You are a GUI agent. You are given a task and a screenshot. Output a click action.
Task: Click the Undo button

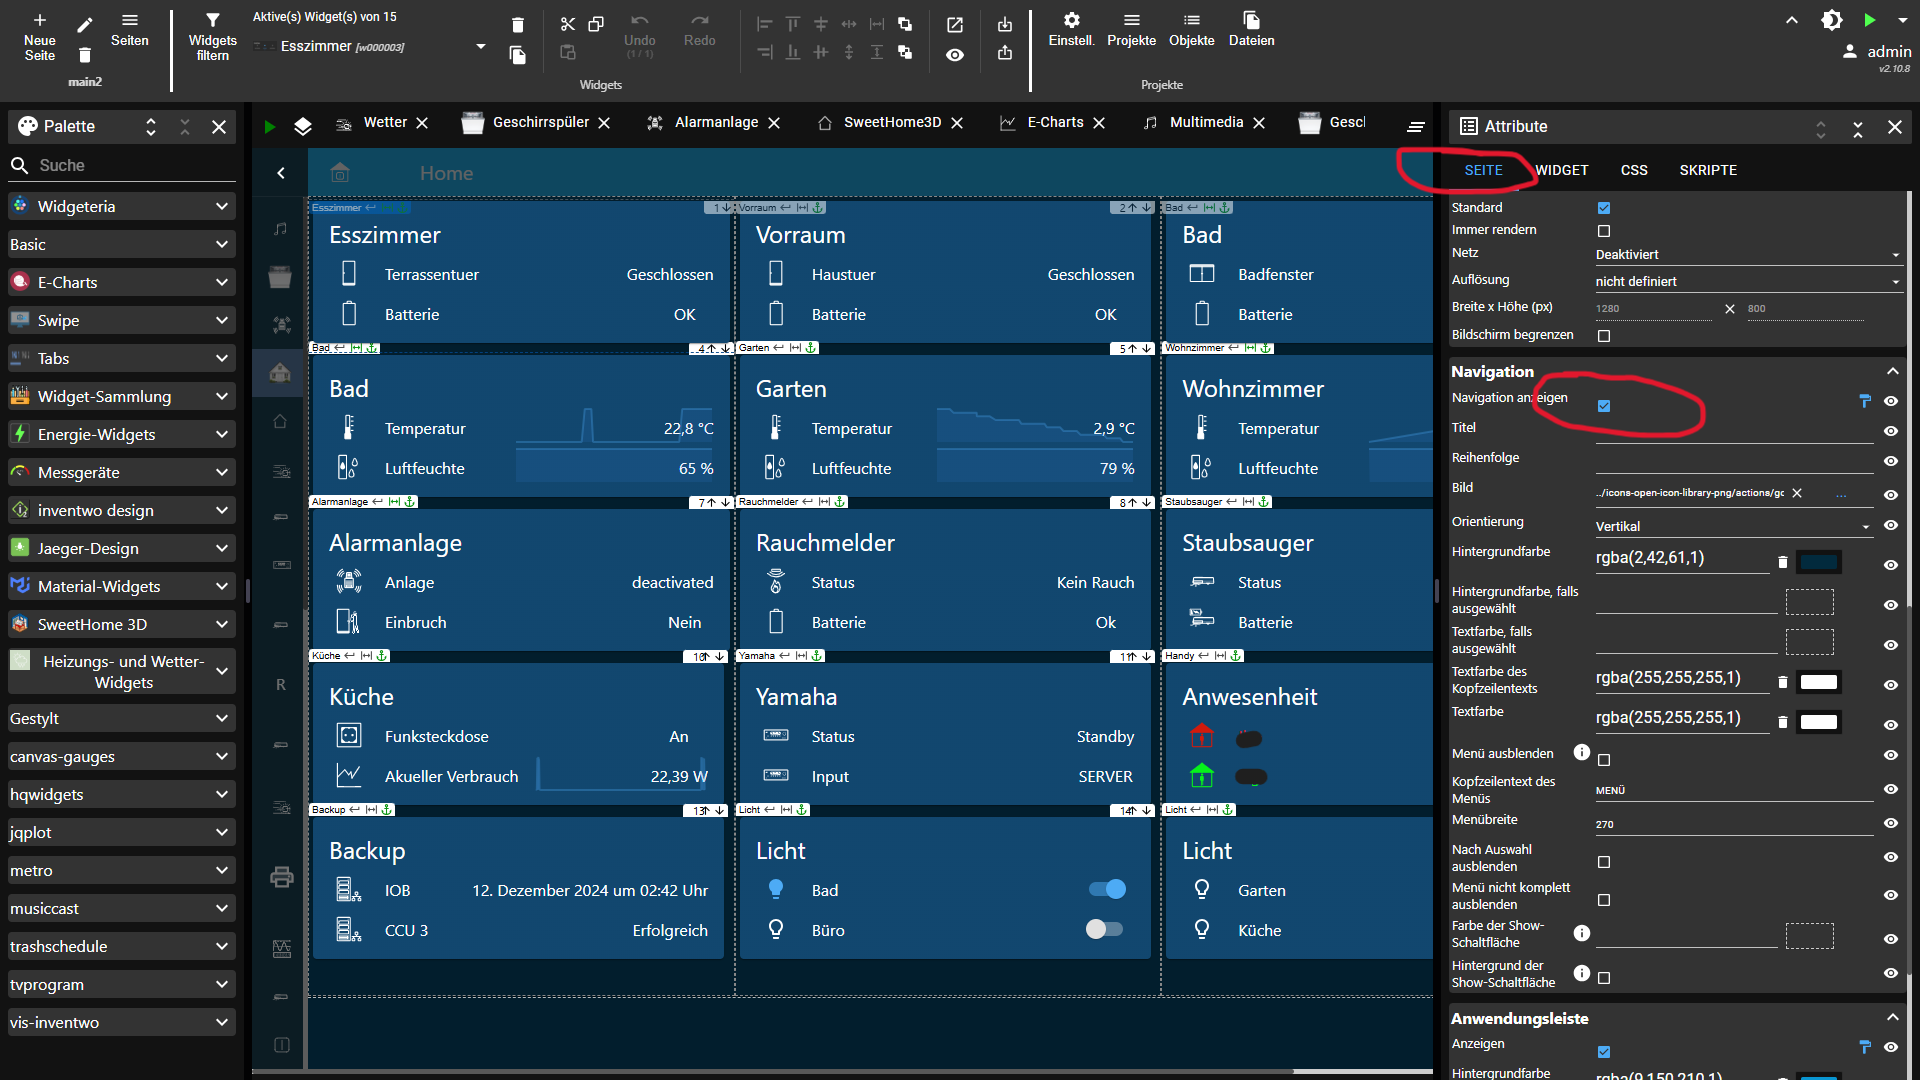click(x=640, y=34)
